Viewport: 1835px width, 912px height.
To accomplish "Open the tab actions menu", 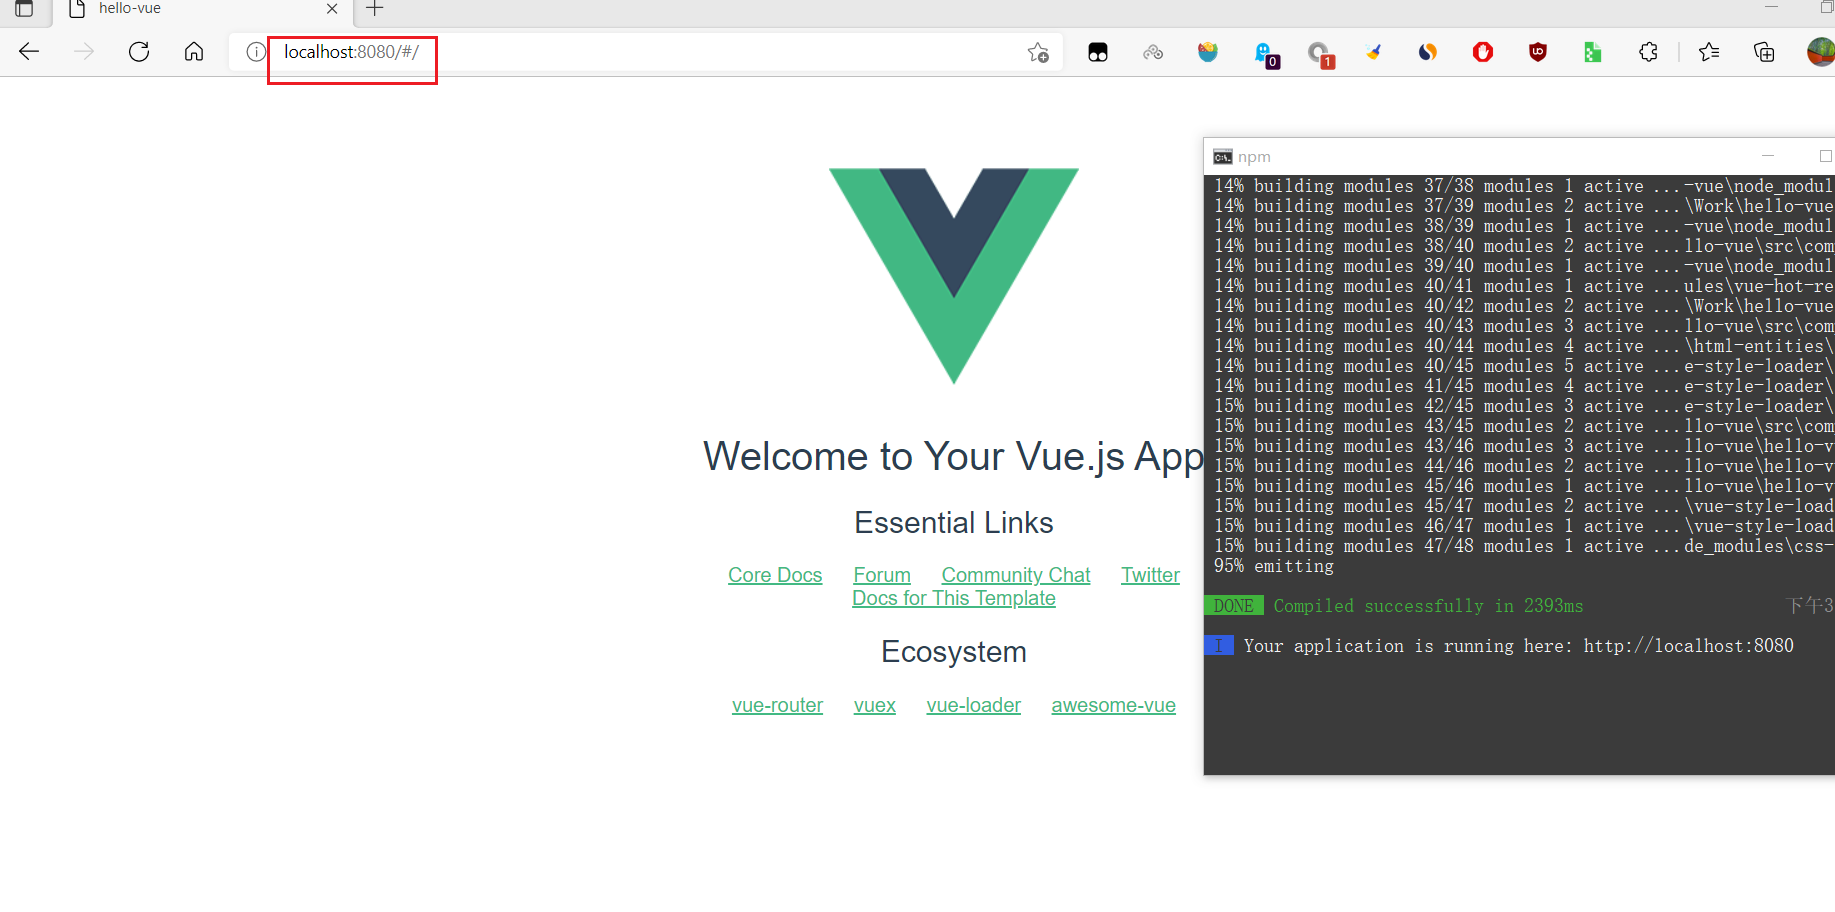I will click(x=24, y=9).
